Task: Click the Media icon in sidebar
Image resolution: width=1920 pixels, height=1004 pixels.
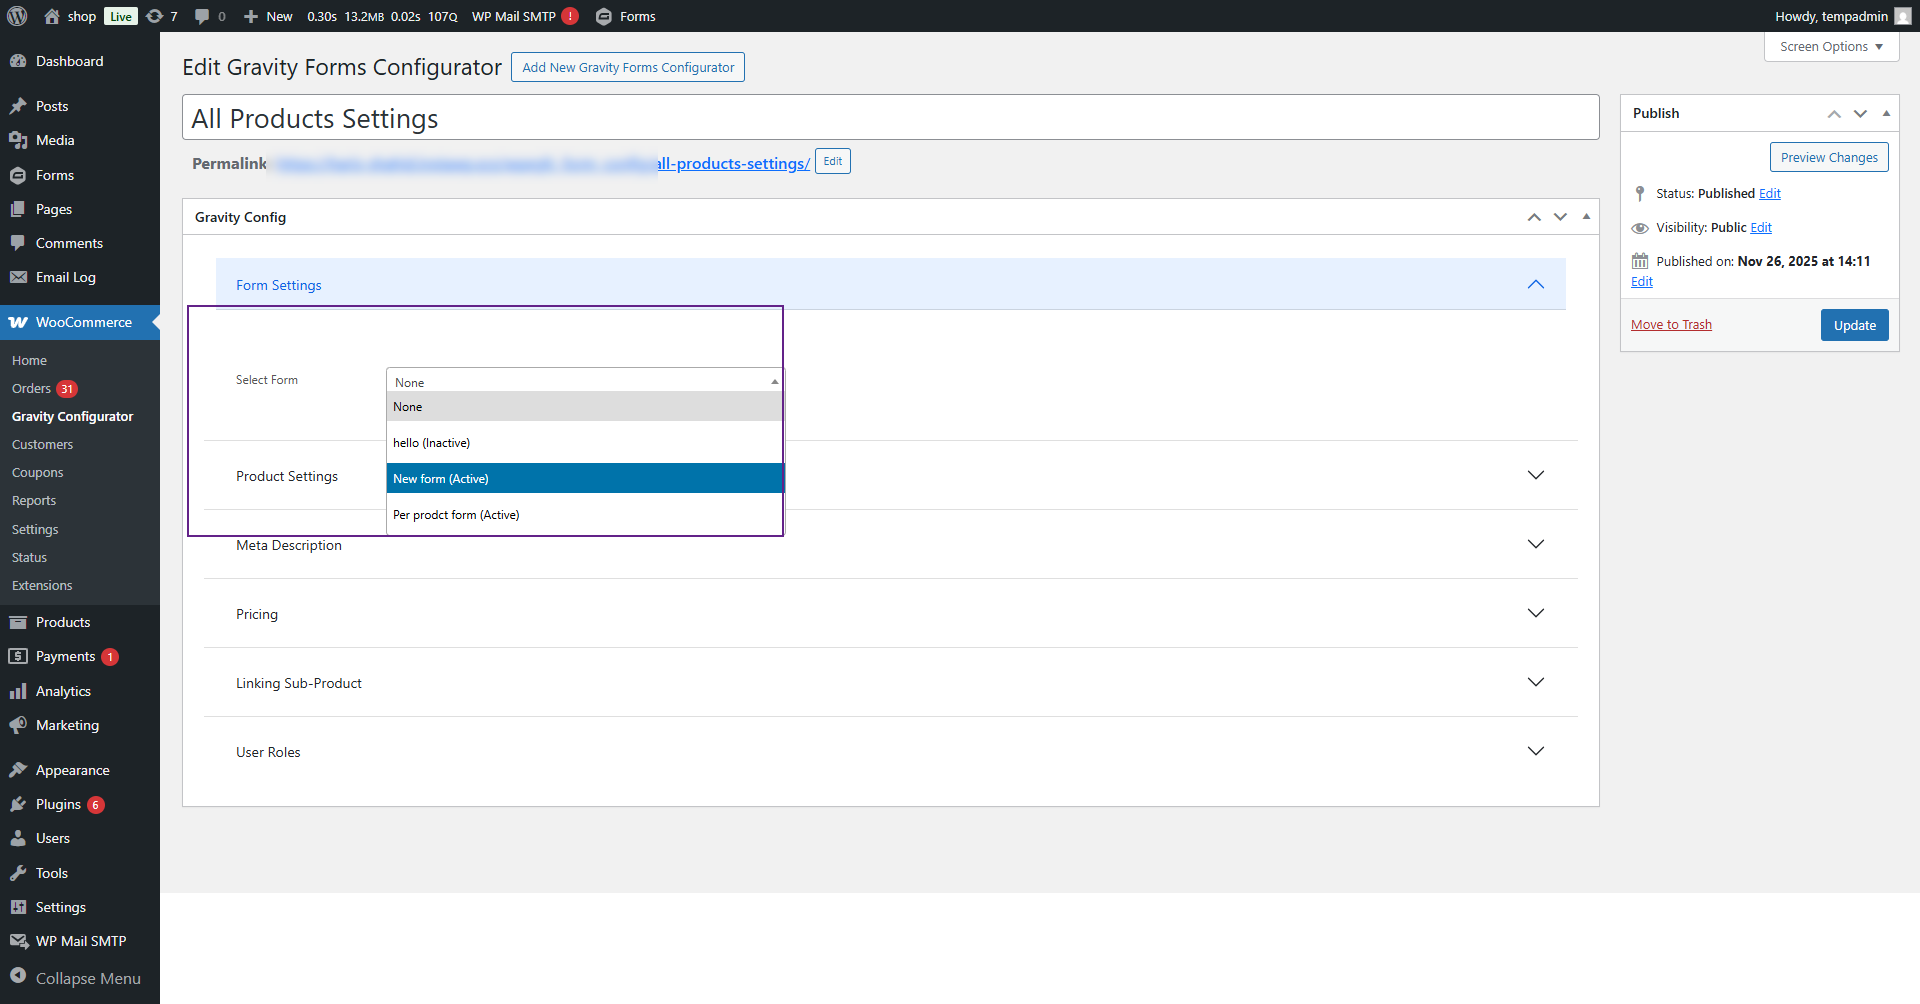Action: click(18, 140)
